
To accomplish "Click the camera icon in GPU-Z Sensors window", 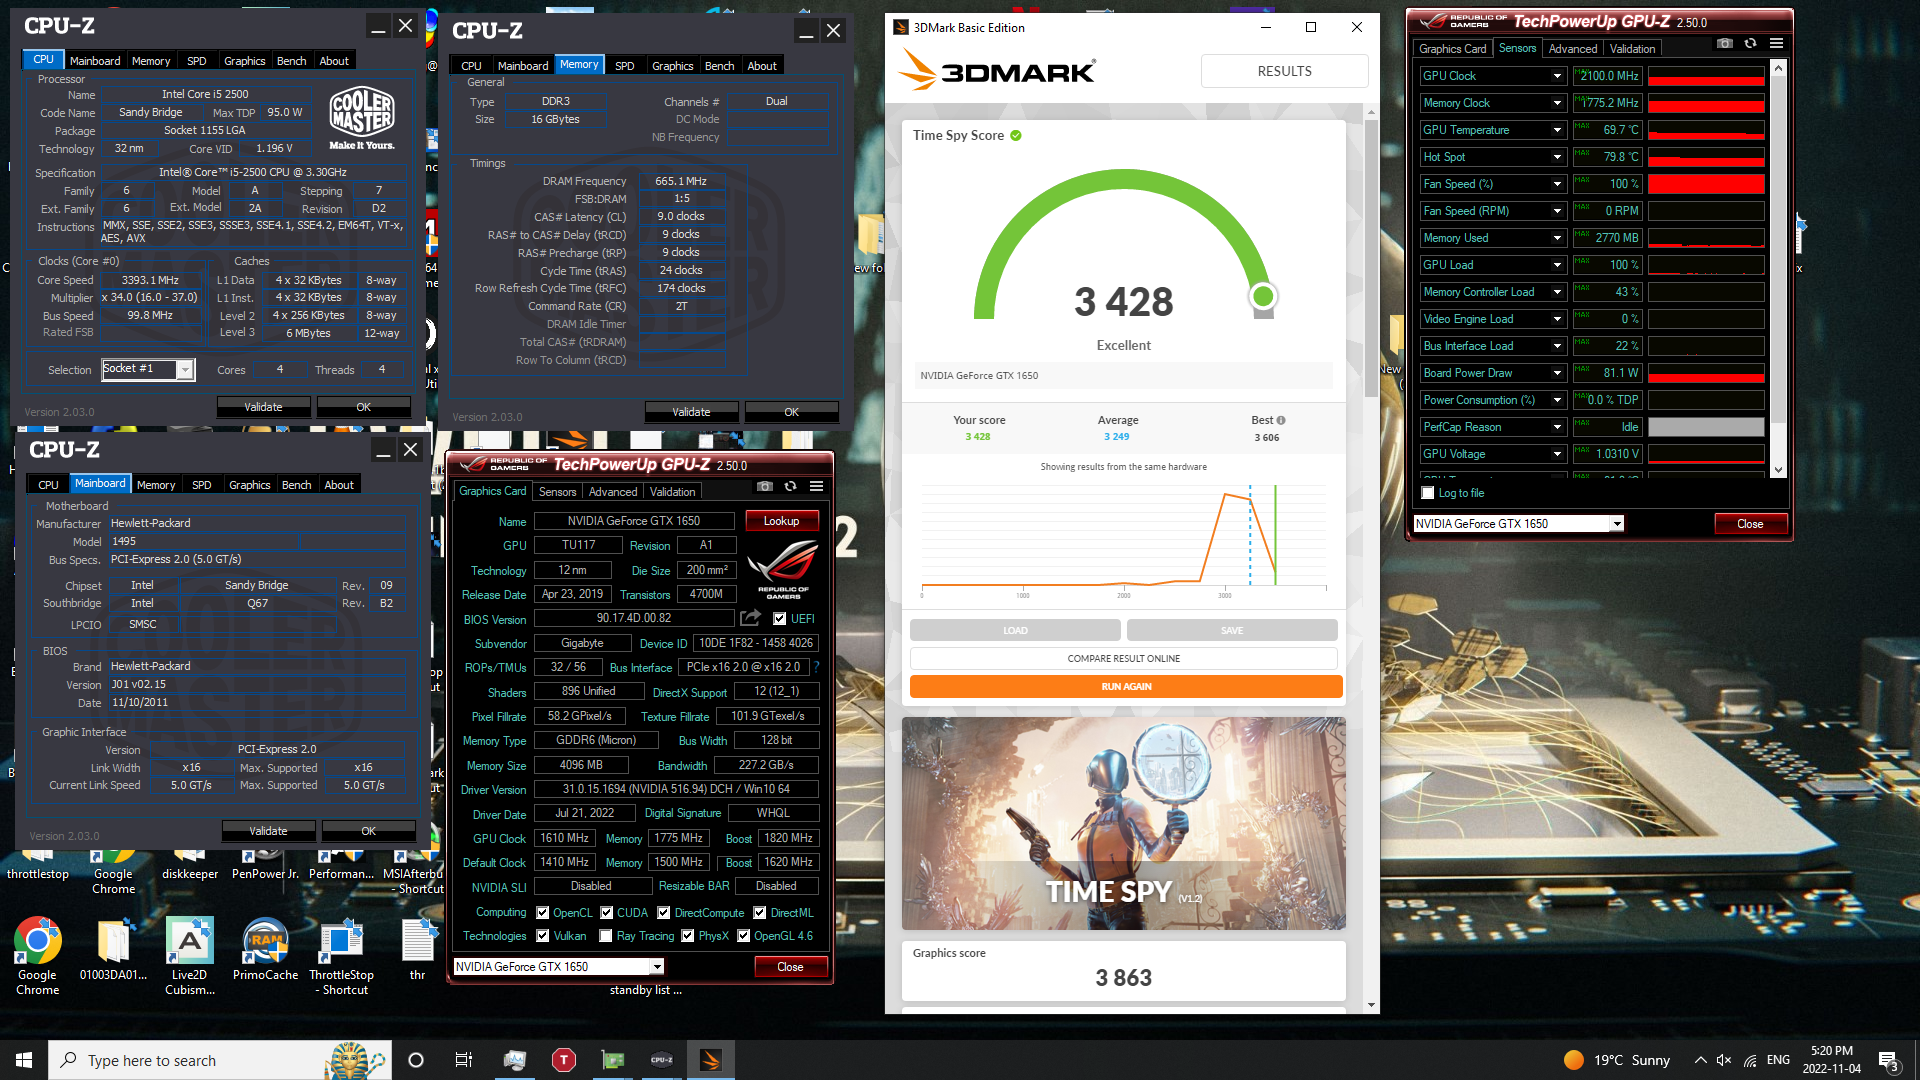I will (x=1725, y=43).
